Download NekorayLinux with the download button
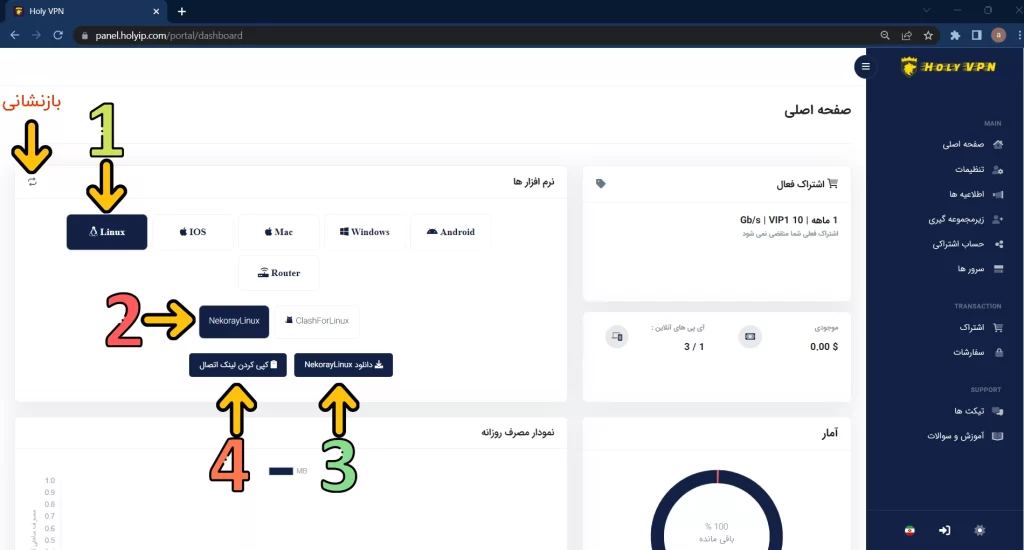The image size is (1024, 550). pyautogui.click(x=343, y=365)
